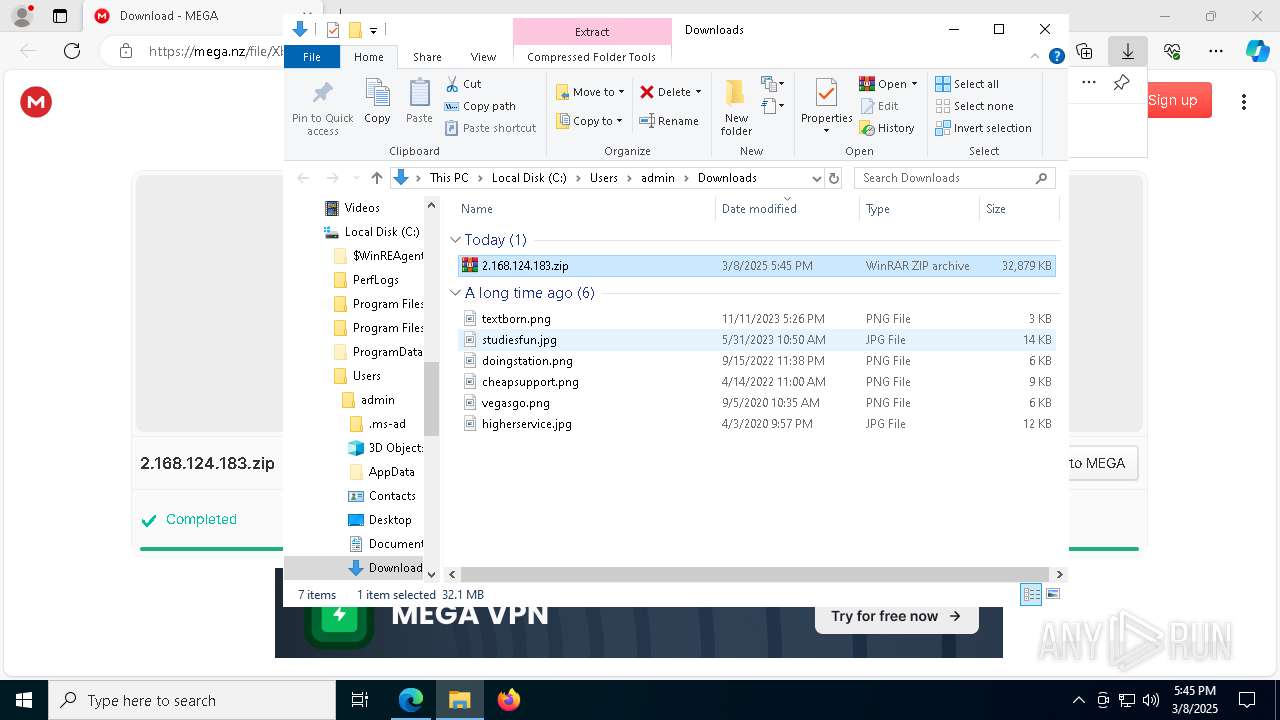Refresh the Downloads folder view
Viewport: 1280px width, 720px height.
click(x=834, y=178)
